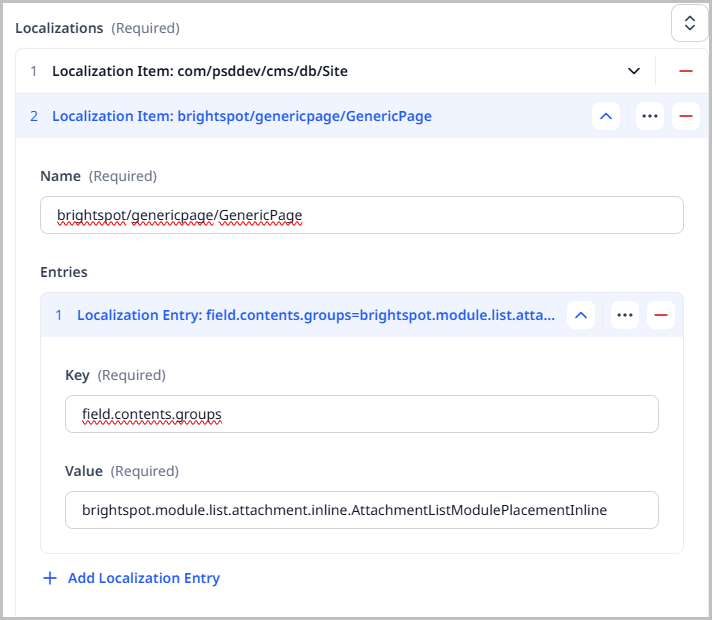Click the Key (Required) label
The image size is (712, 620).
pos(115,375)
